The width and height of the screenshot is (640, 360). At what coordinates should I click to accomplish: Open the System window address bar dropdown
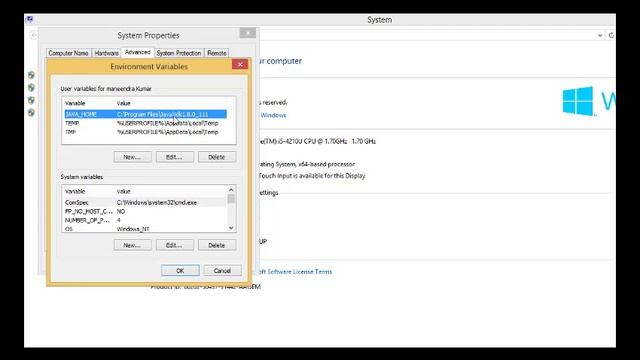point(600,36)
